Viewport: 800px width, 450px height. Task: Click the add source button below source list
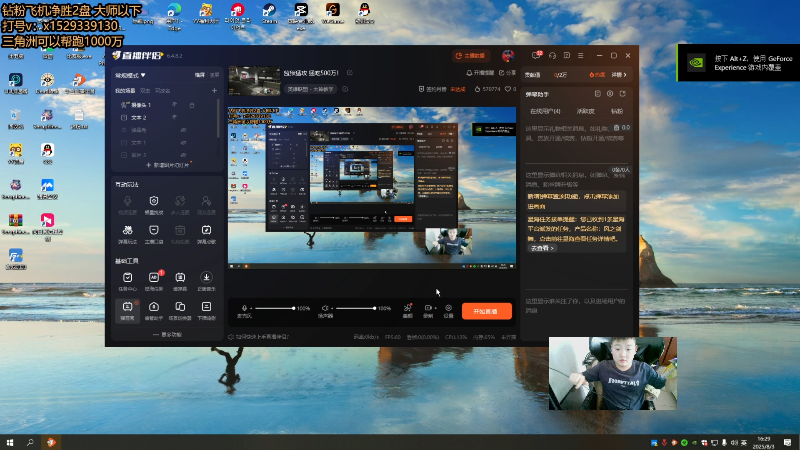[x=167, y=165]
